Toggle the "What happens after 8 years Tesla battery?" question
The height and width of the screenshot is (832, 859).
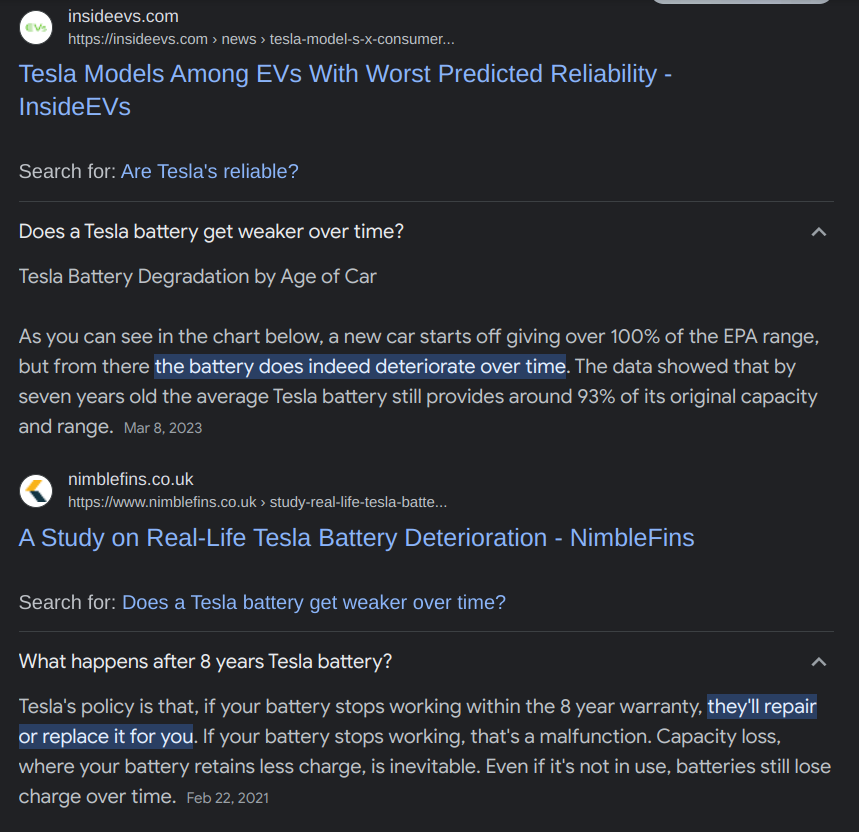pyautogui.click(x=205, y=662)
